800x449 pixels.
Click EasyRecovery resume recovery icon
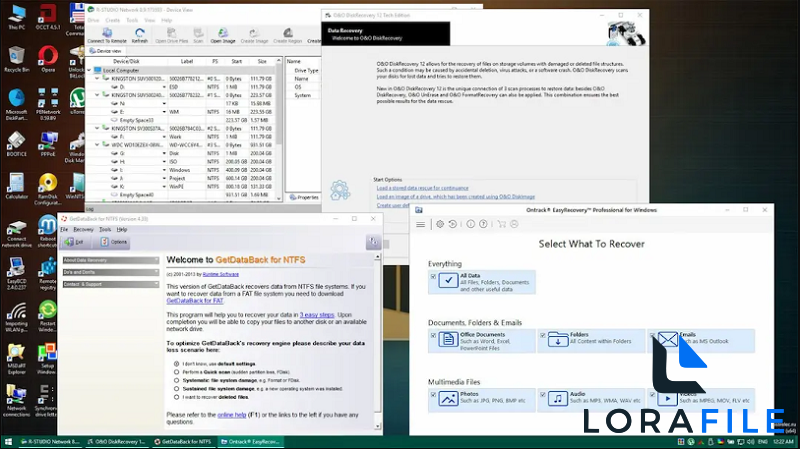click(x=453, y=224)
